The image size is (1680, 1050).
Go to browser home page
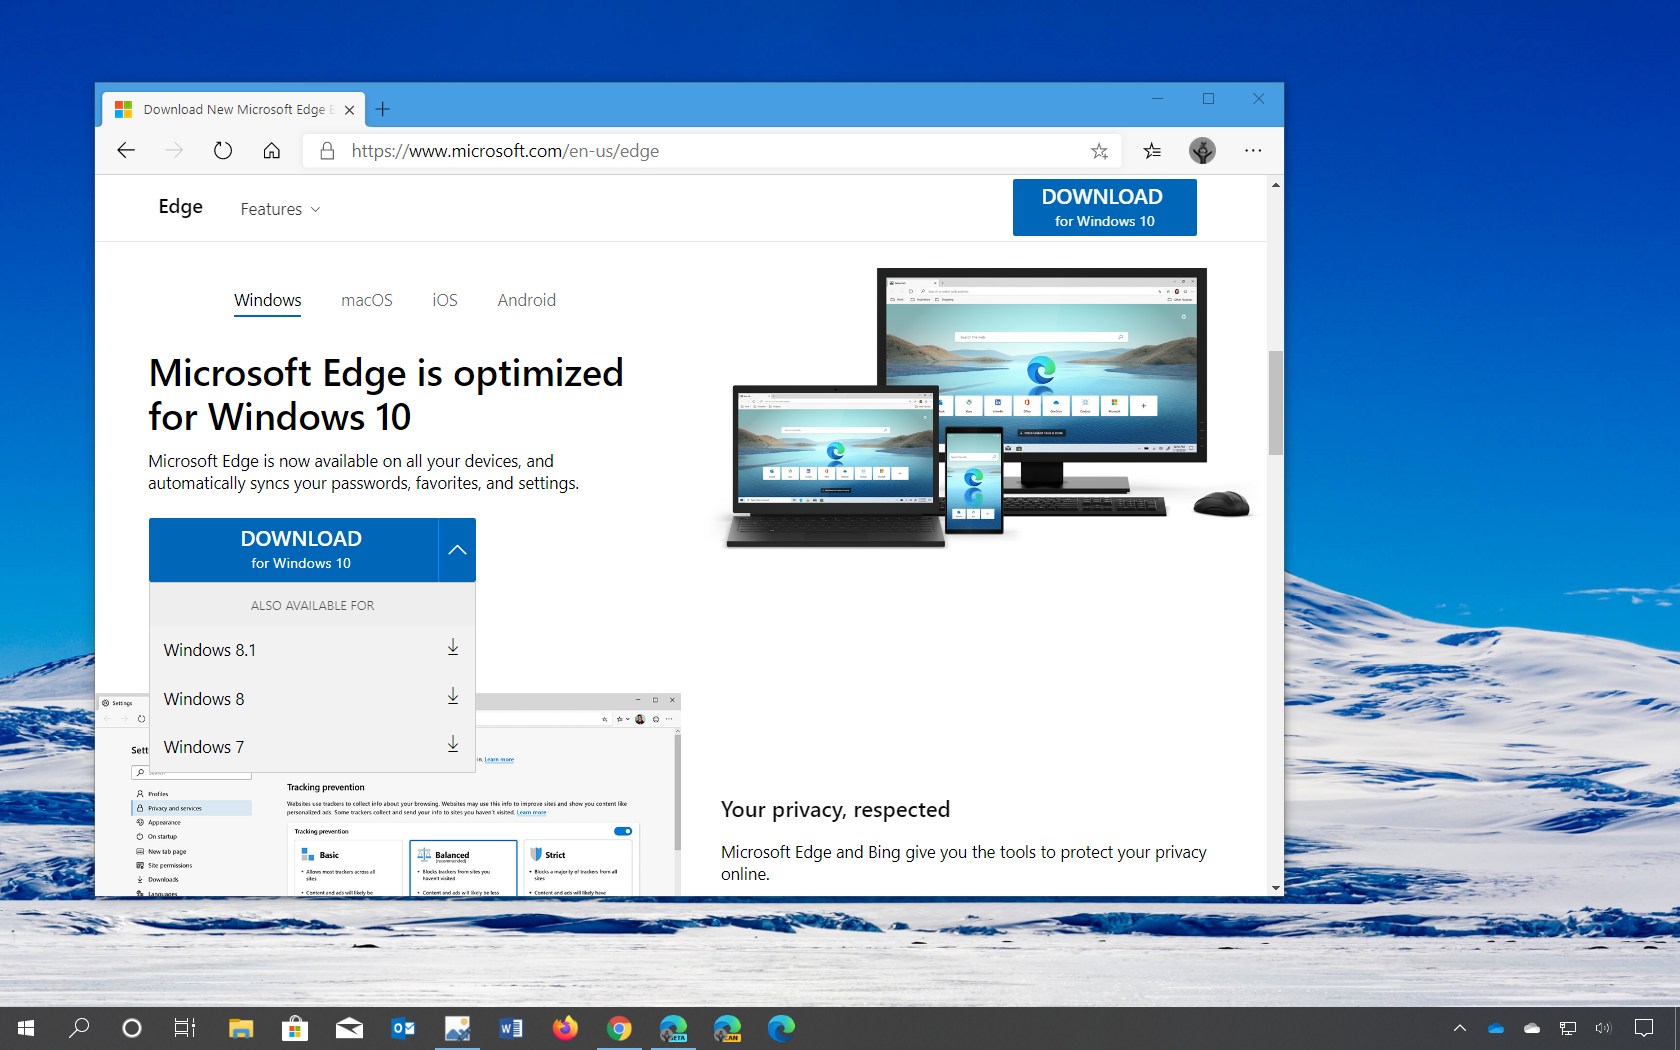[271, 151]
